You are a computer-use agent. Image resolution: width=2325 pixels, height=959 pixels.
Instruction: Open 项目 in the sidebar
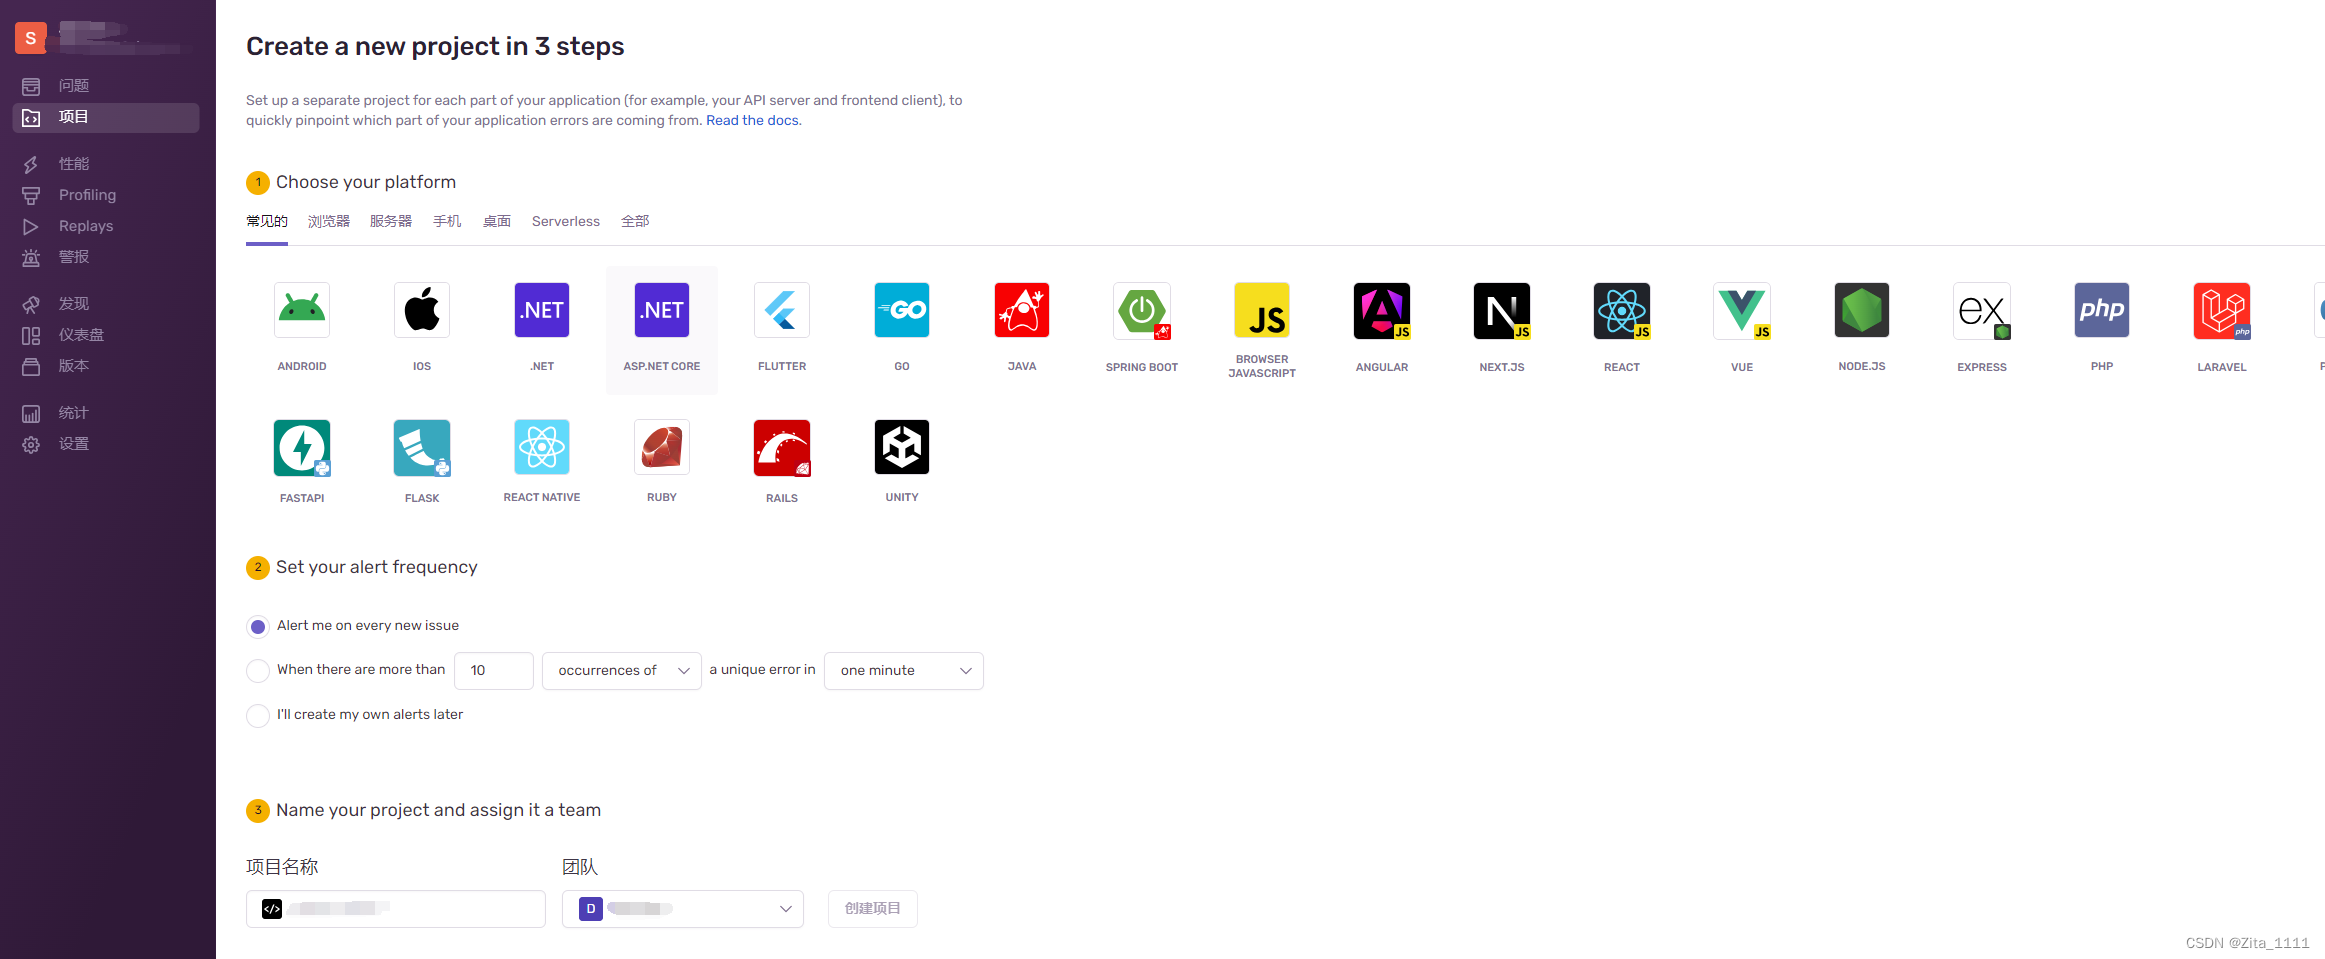(106, 117)
